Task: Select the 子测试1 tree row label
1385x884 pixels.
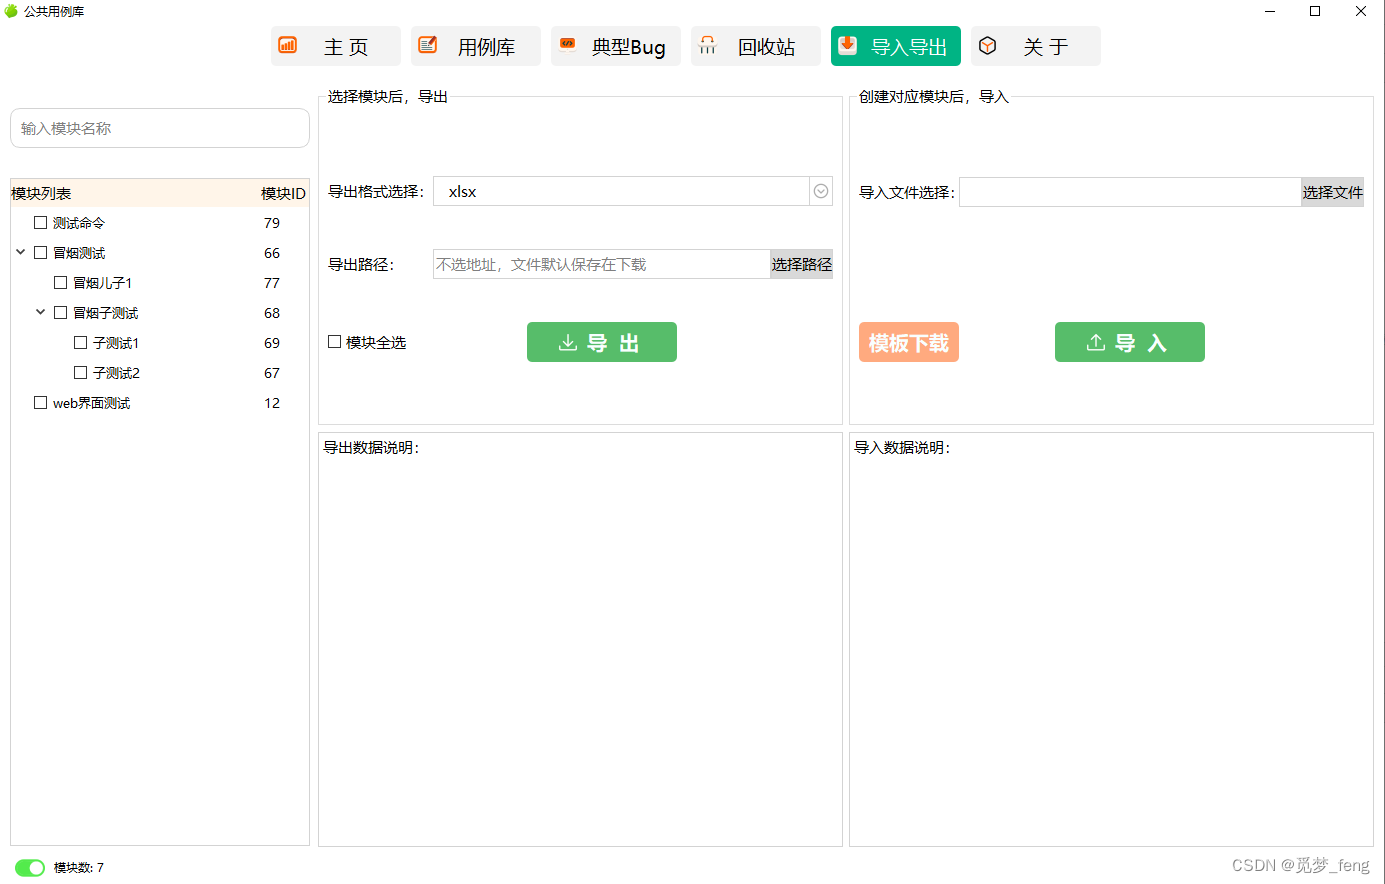Action: coord(116,343)
